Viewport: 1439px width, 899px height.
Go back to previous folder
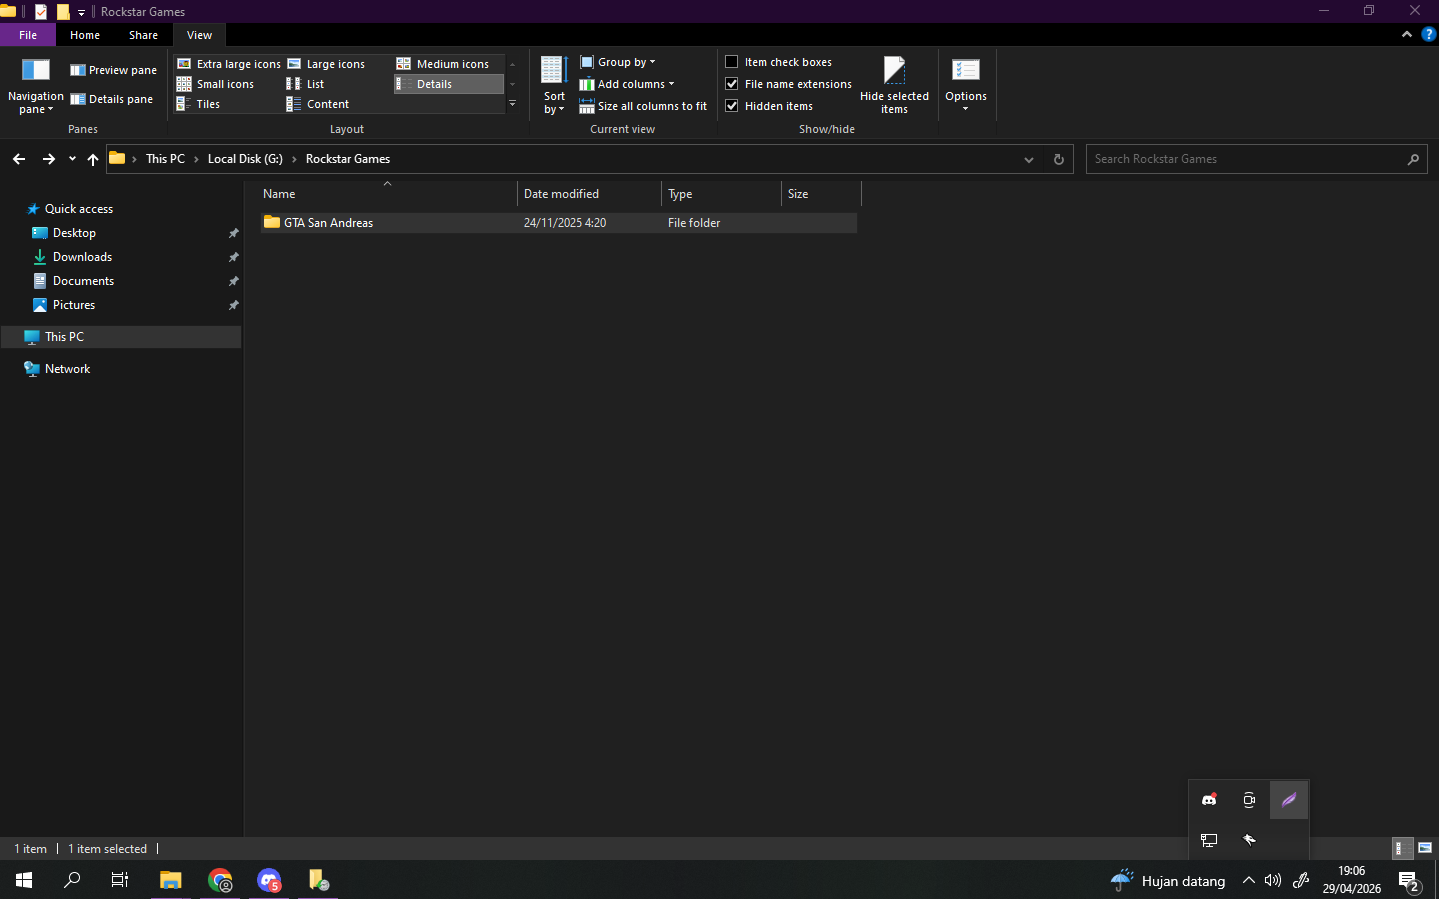click(19, 159)
